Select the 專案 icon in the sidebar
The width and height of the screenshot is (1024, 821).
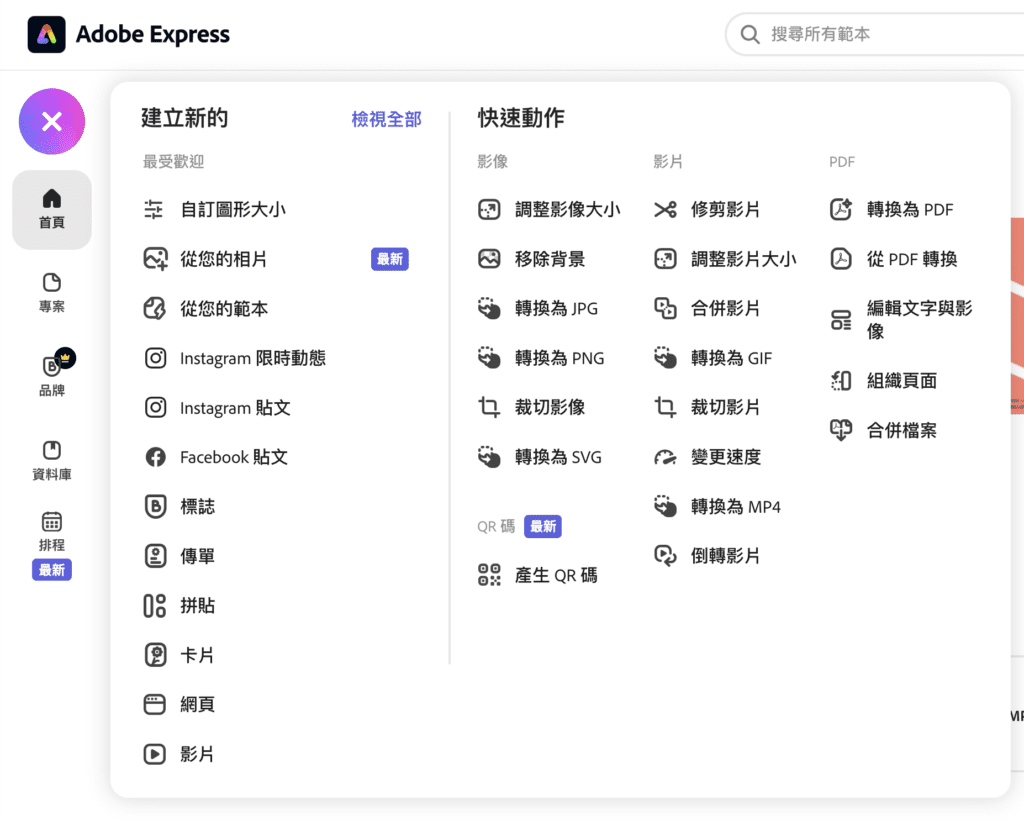51,292
